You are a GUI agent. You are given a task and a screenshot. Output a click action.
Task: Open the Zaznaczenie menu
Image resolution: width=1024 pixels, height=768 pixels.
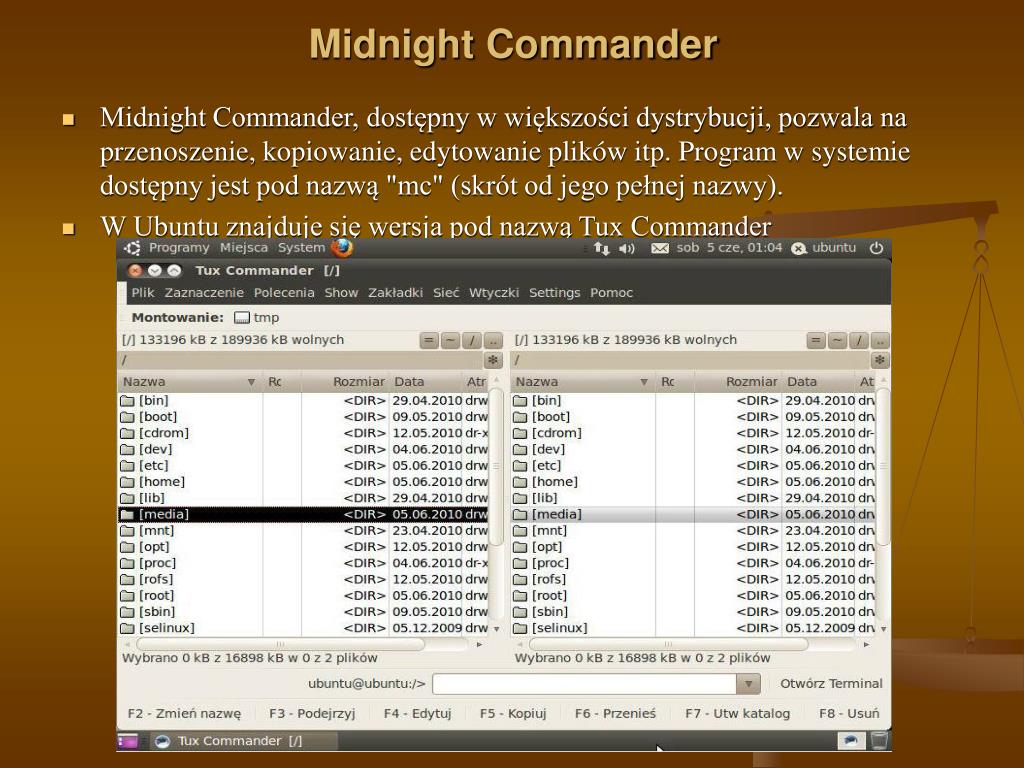coord(204,293)
